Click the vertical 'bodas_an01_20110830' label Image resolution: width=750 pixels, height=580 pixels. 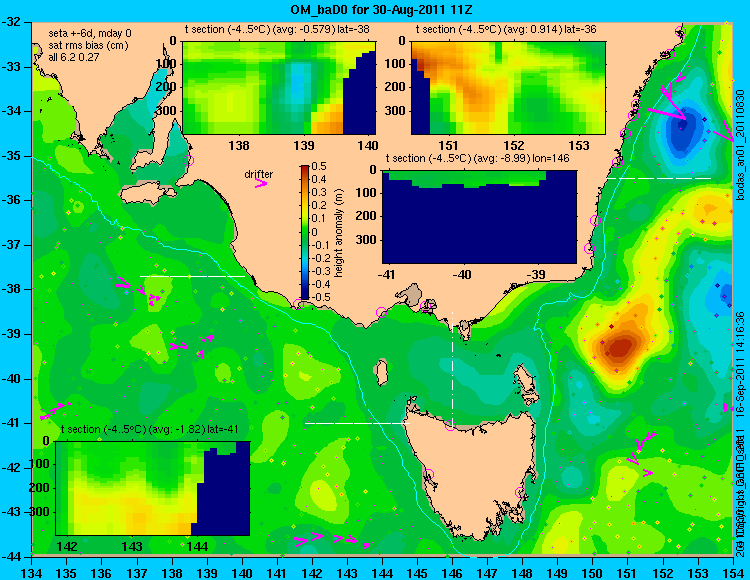click(x=740, y=144)
